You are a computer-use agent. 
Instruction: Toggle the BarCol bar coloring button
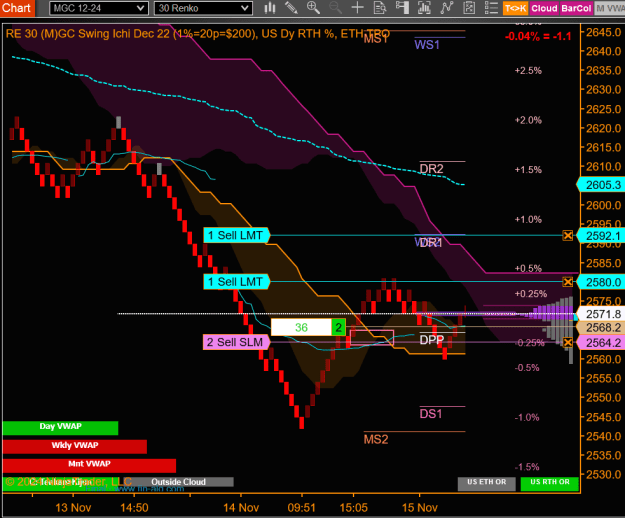pos(576,8)
